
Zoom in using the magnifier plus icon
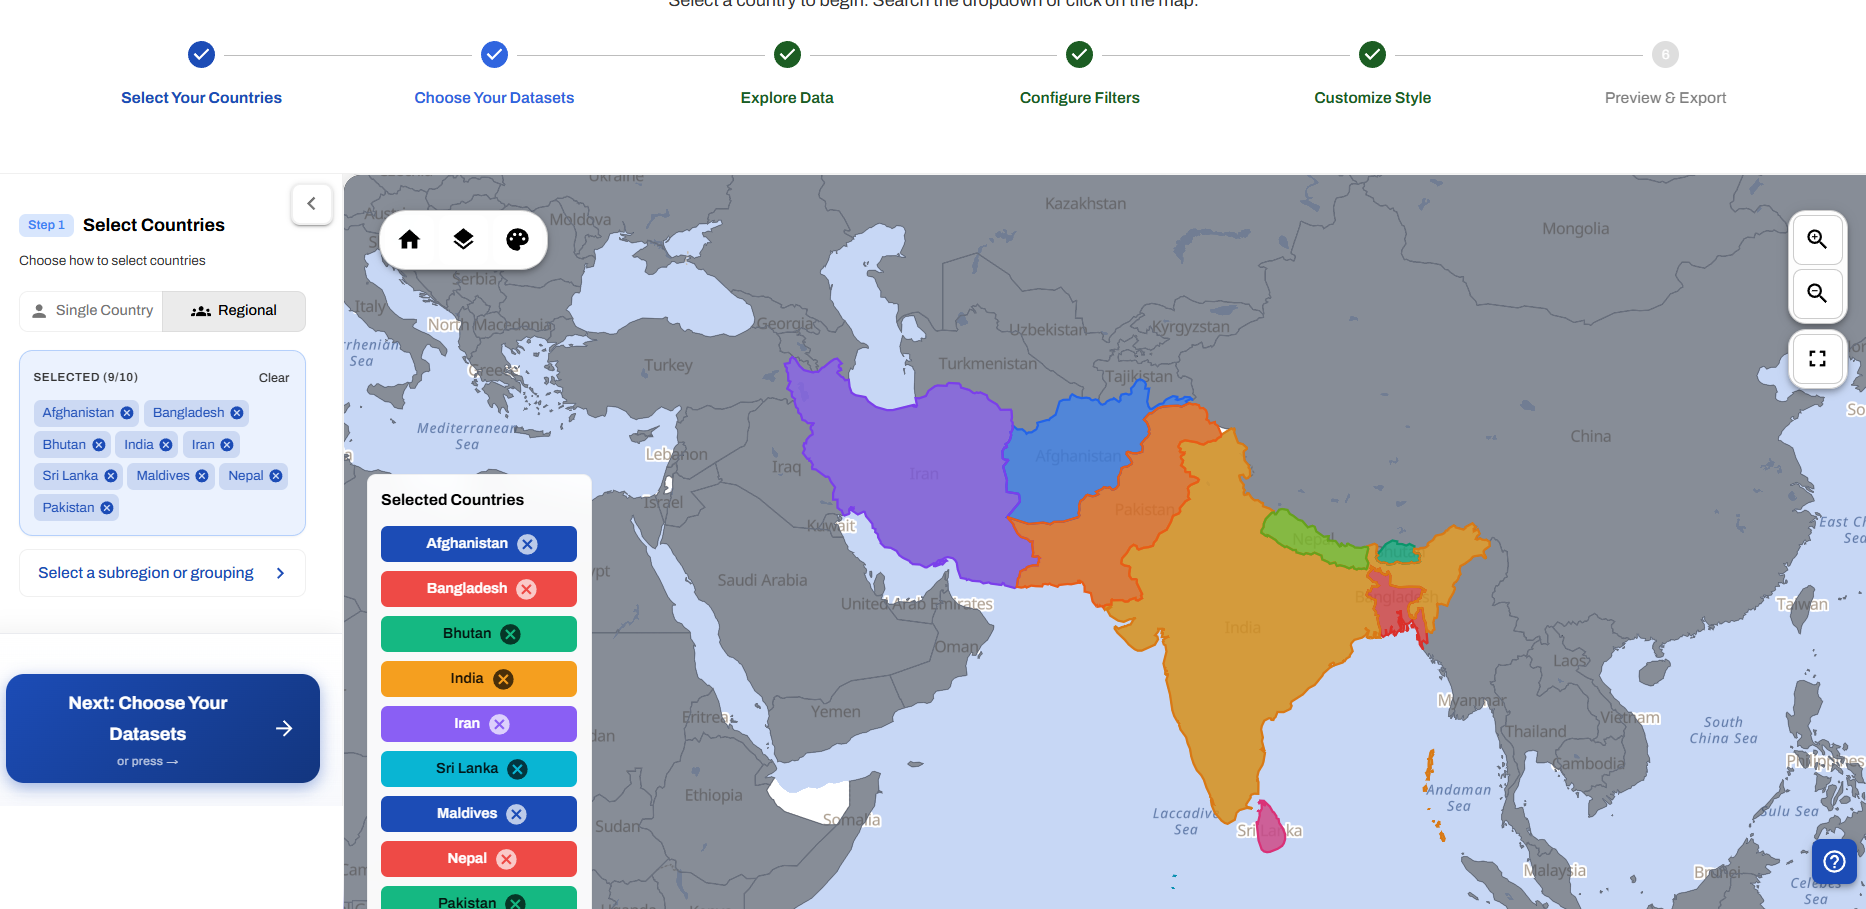pyautogui.click(x=1817, y=239)
